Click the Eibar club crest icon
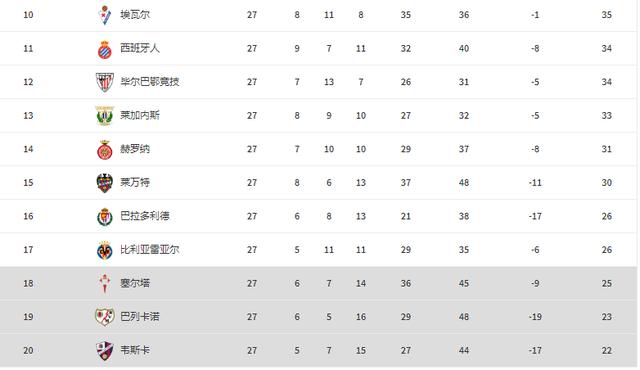This screenshot has height=370, width=640. (x=105, y=15)
